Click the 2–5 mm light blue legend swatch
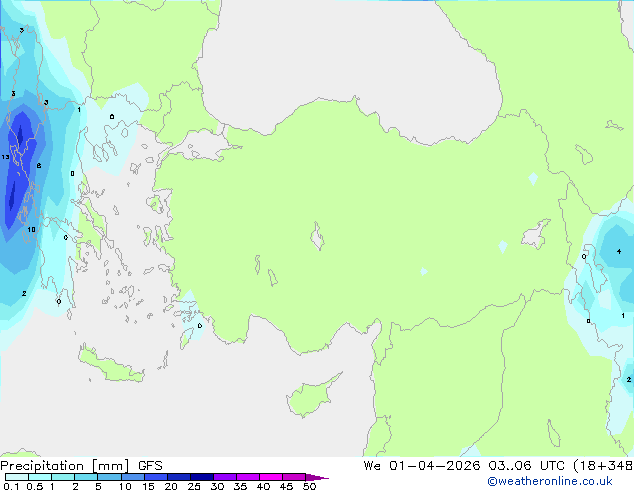634x490 pixels. point(86,477)
